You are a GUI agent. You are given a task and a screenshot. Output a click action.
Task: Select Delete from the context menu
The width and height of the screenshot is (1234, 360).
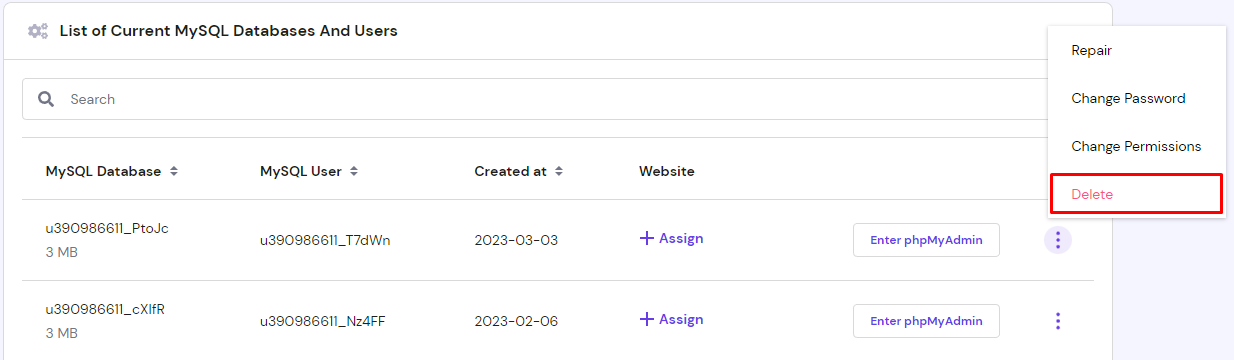click(x=1137, y=194)
